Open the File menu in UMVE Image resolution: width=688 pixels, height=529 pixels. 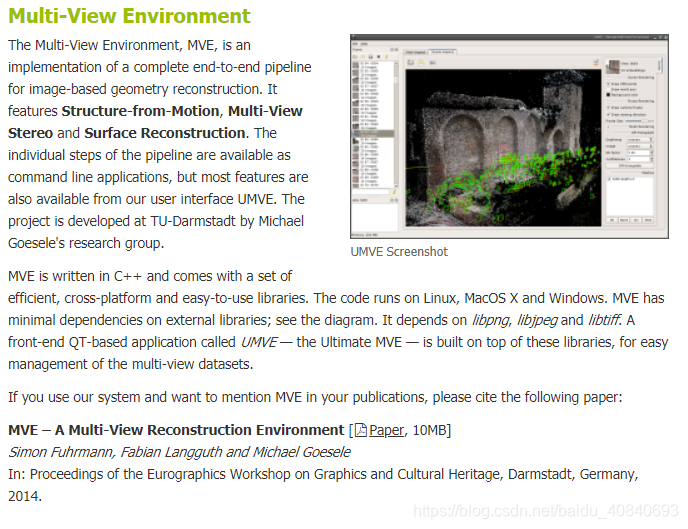pos(357,44)
